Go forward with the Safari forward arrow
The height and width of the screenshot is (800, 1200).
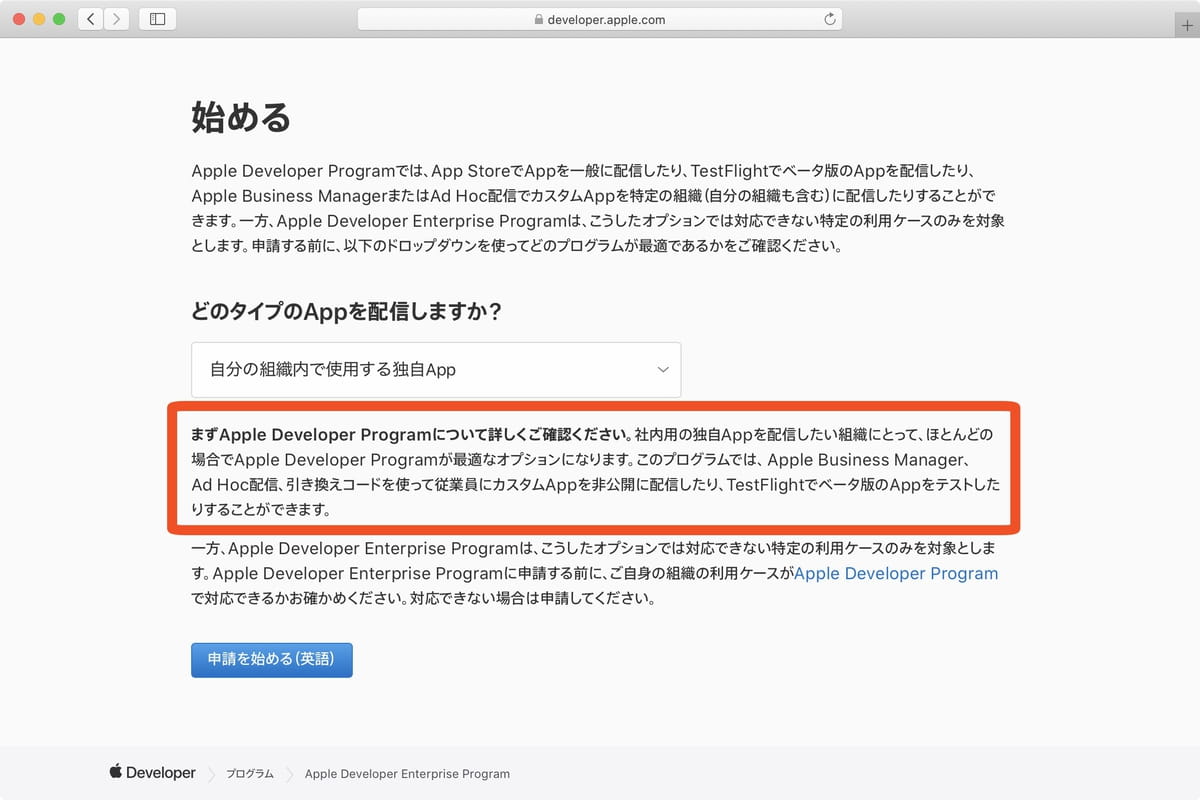(117, 19)
